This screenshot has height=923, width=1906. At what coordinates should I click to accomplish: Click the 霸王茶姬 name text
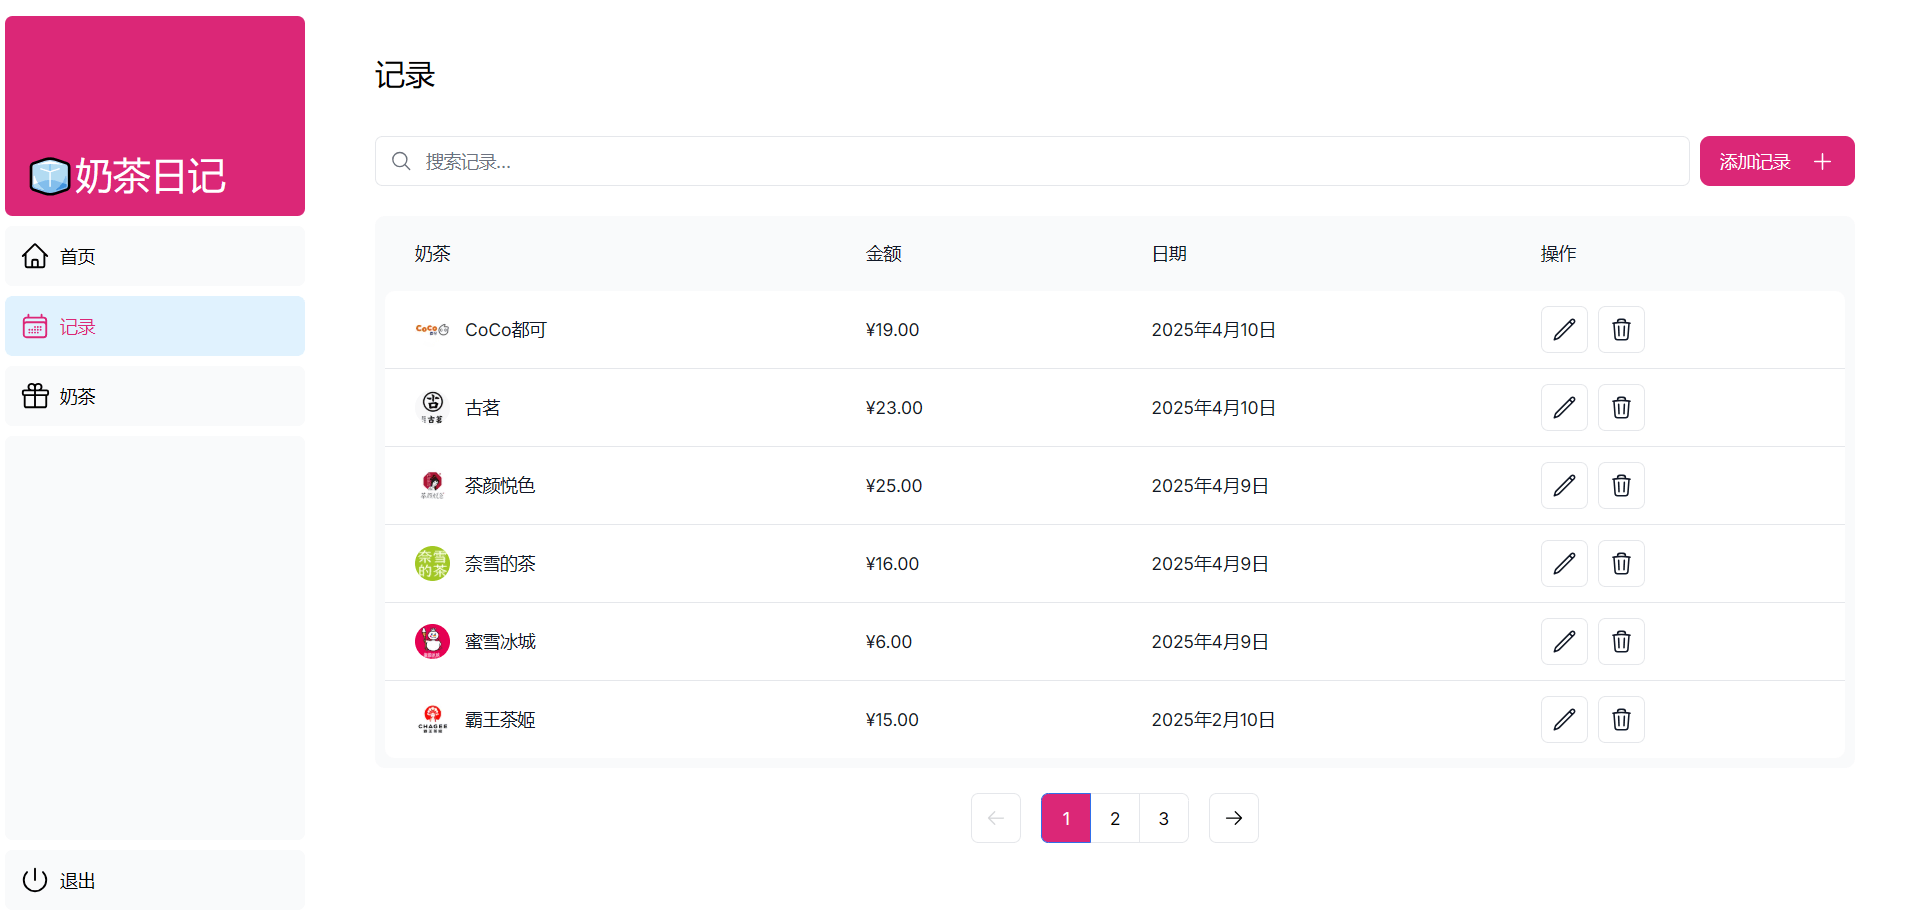[x=500, y=719]
